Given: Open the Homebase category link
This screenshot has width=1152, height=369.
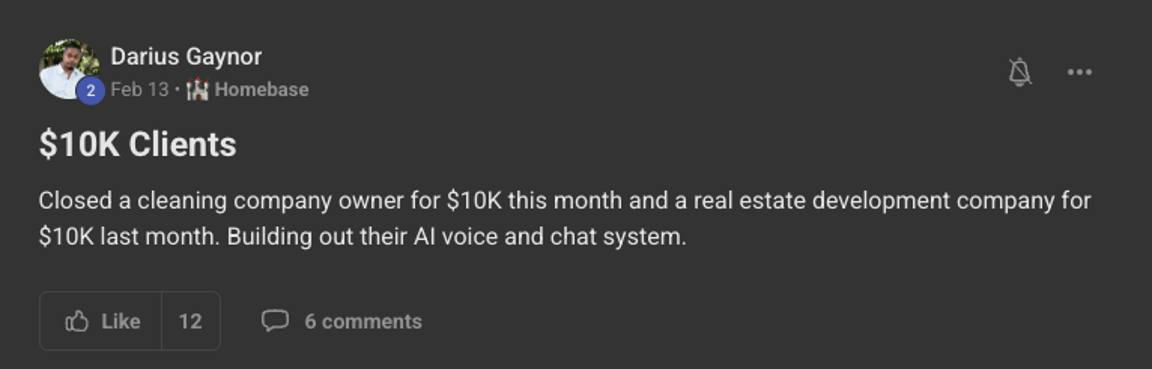Looking at the screenshot, I should [x=262, y=90].
